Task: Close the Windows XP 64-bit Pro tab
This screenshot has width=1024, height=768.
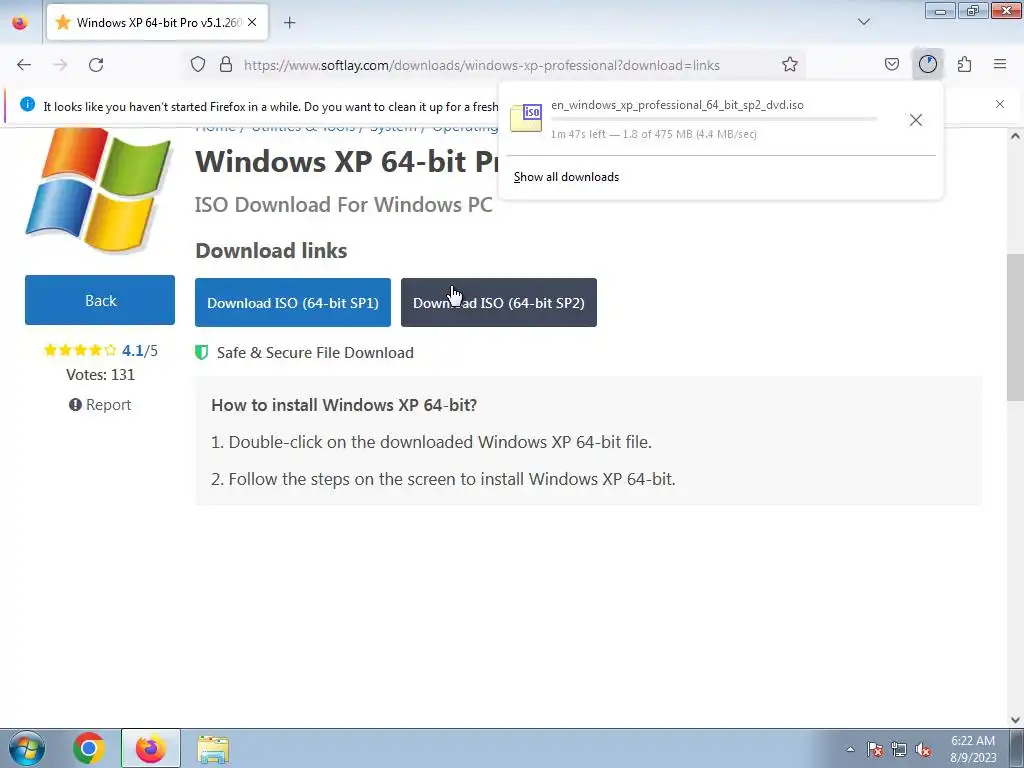Action: [x=252, y=22]
